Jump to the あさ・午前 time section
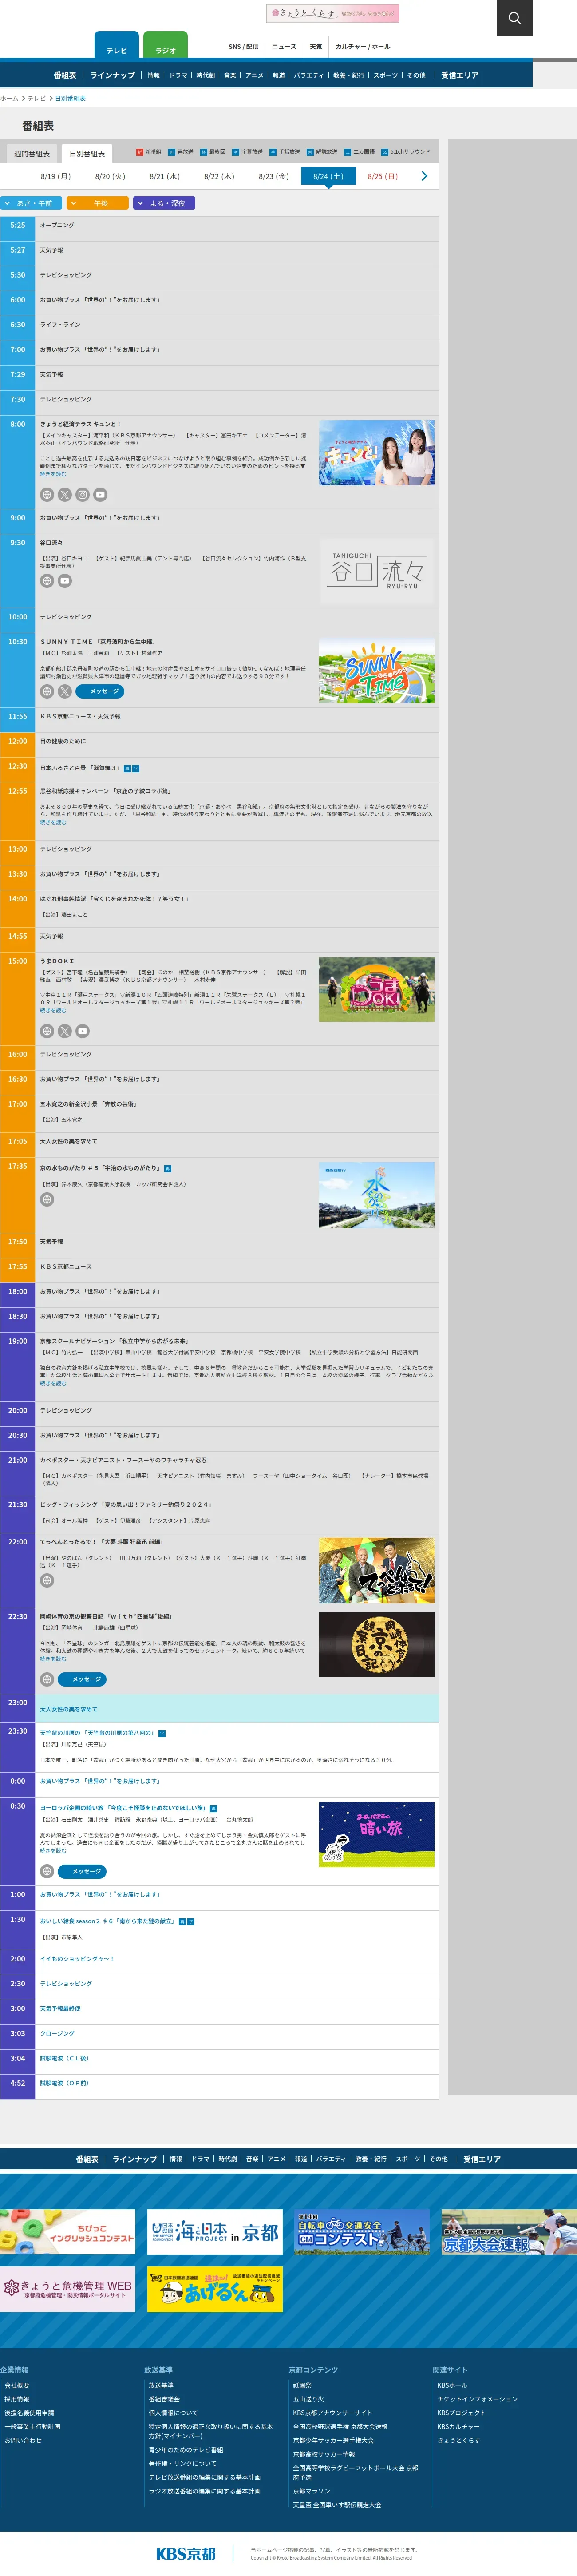Screen dimensions: 577x2576 32,203
